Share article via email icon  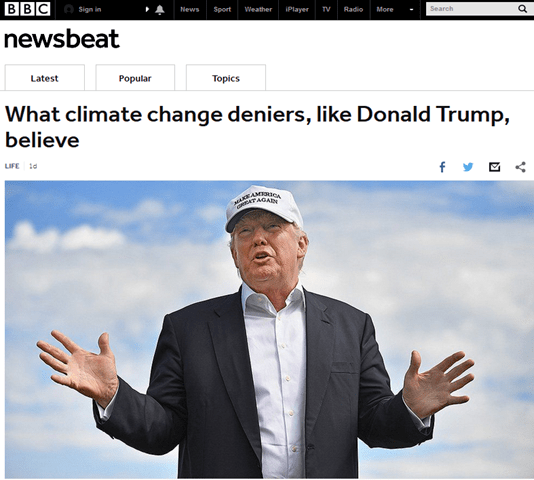coord(494,167)
